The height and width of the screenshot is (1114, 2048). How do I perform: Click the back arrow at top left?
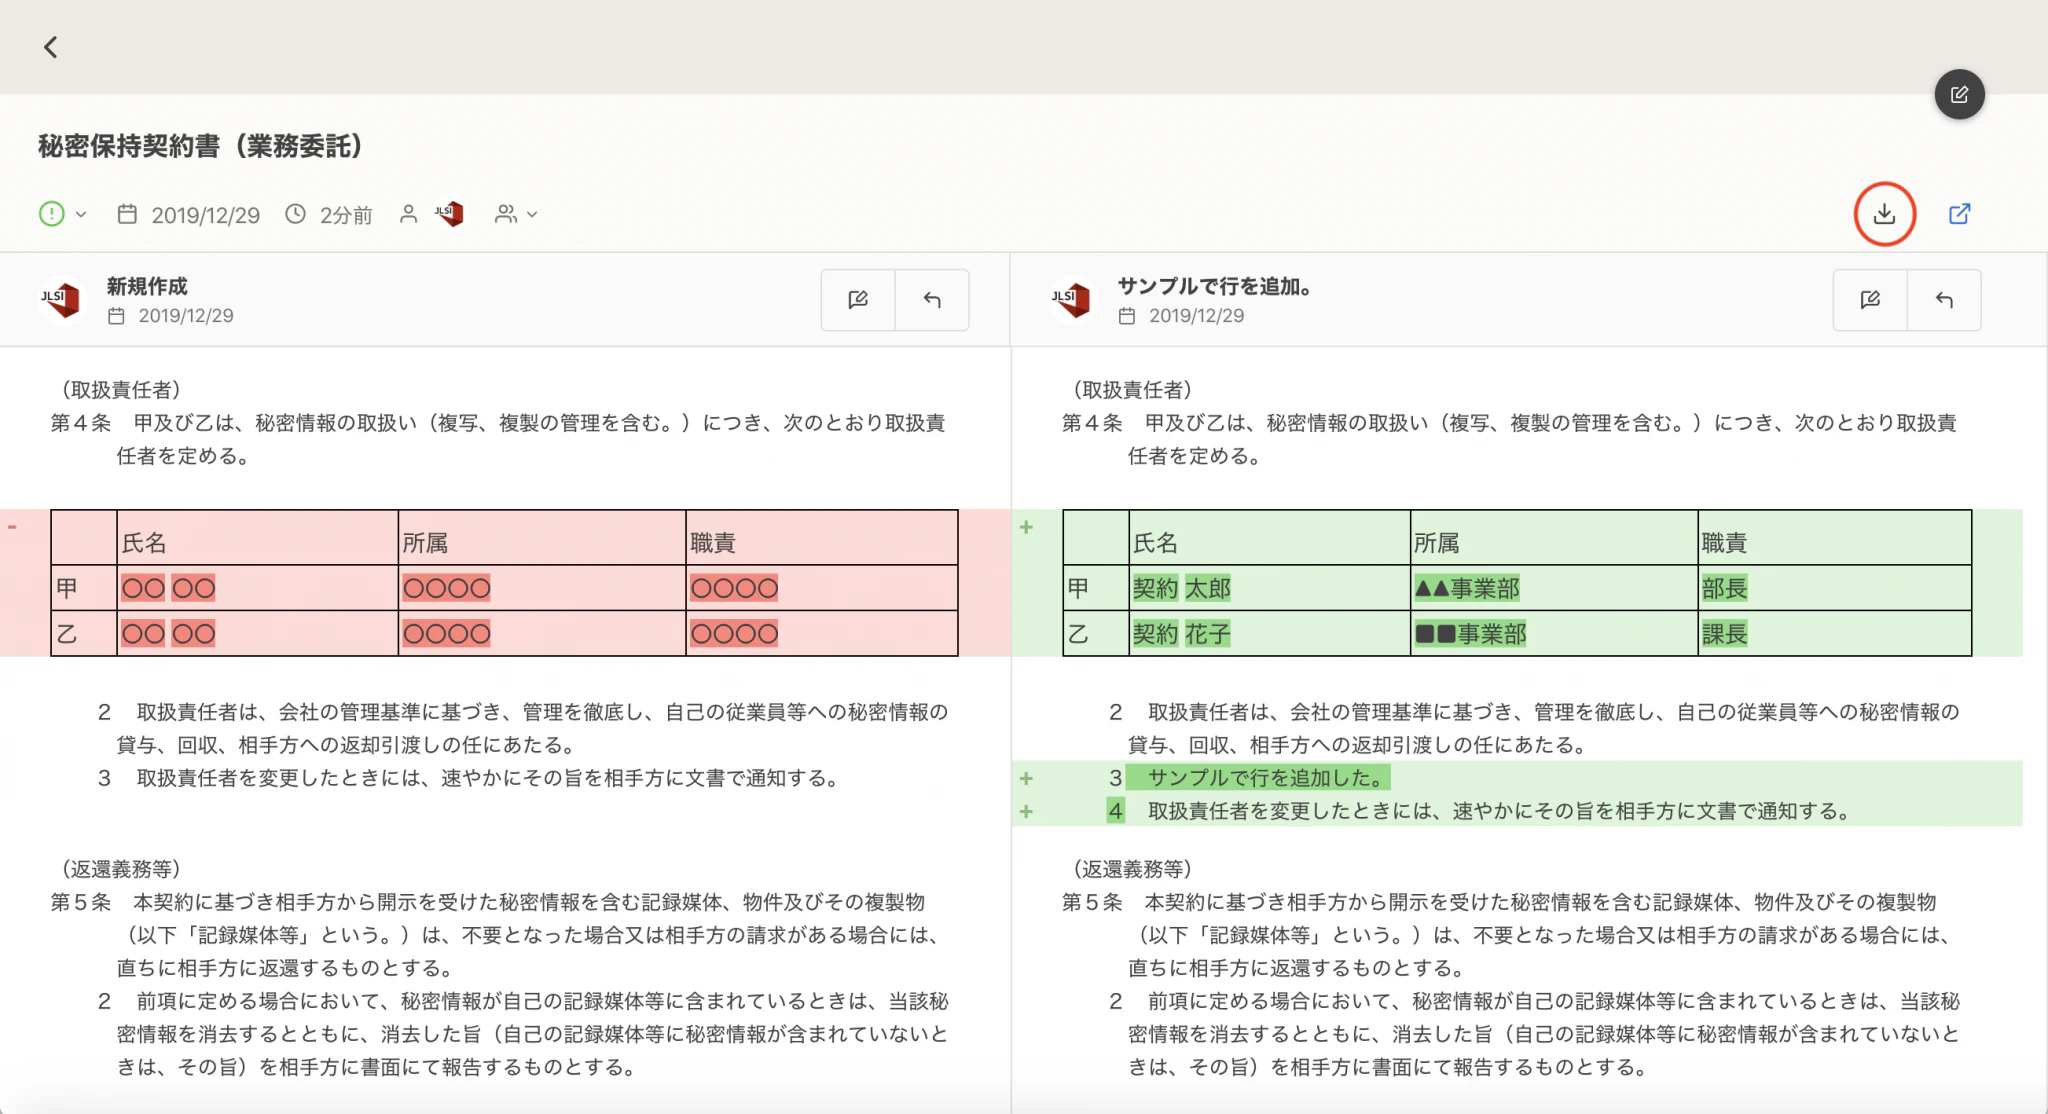pos(51,47)
